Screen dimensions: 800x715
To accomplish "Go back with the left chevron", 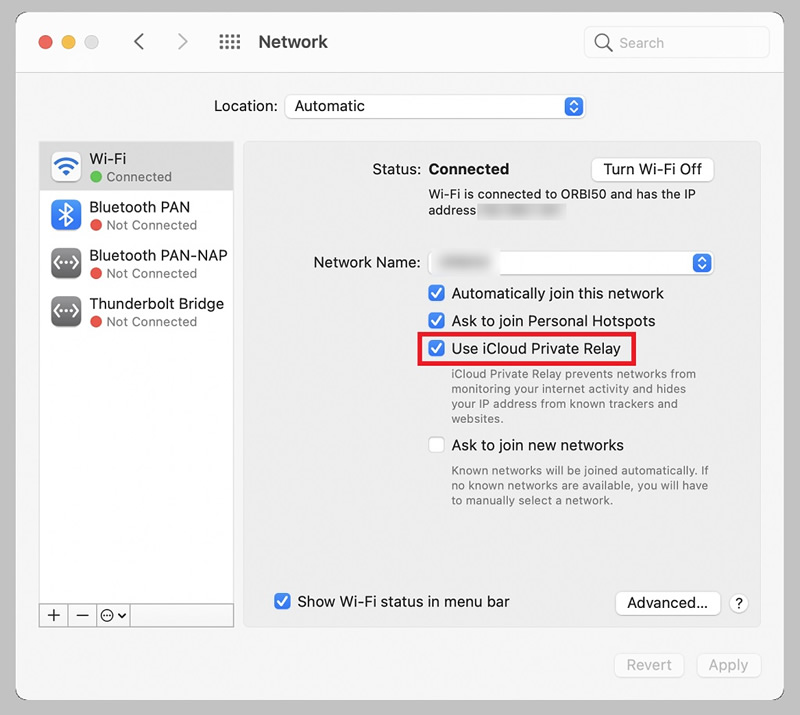I will pos(139,42).
